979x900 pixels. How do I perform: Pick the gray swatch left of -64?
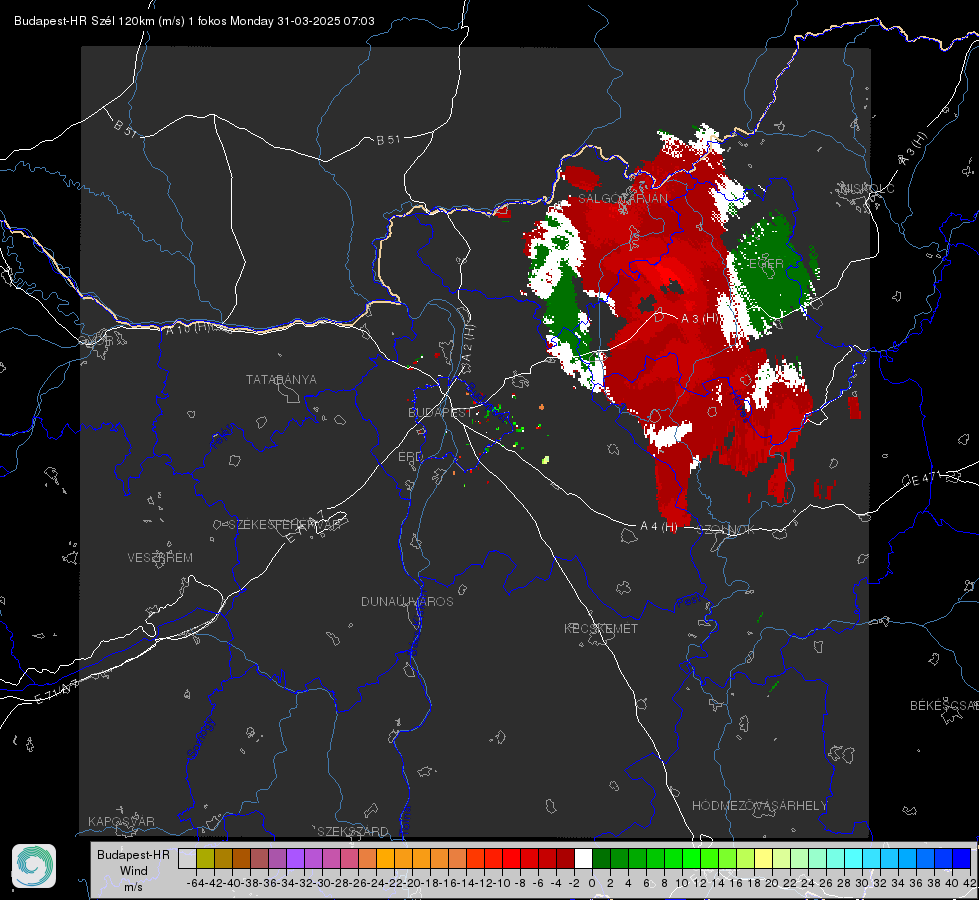pos(187,858)
